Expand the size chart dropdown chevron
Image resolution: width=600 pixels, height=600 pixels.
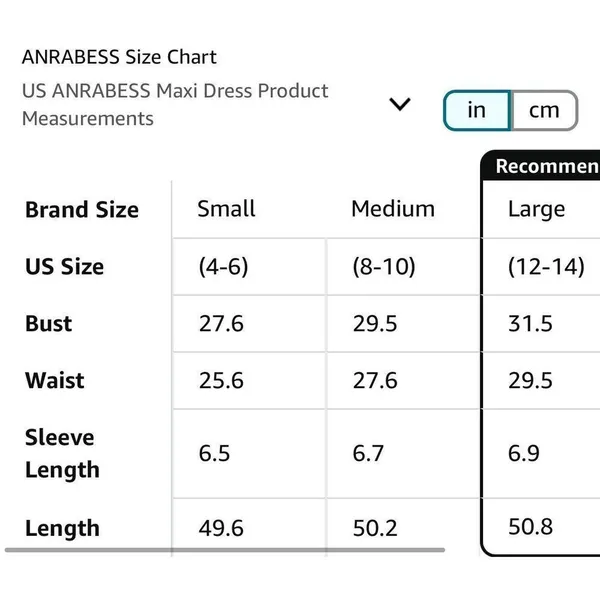pos(400,104)
